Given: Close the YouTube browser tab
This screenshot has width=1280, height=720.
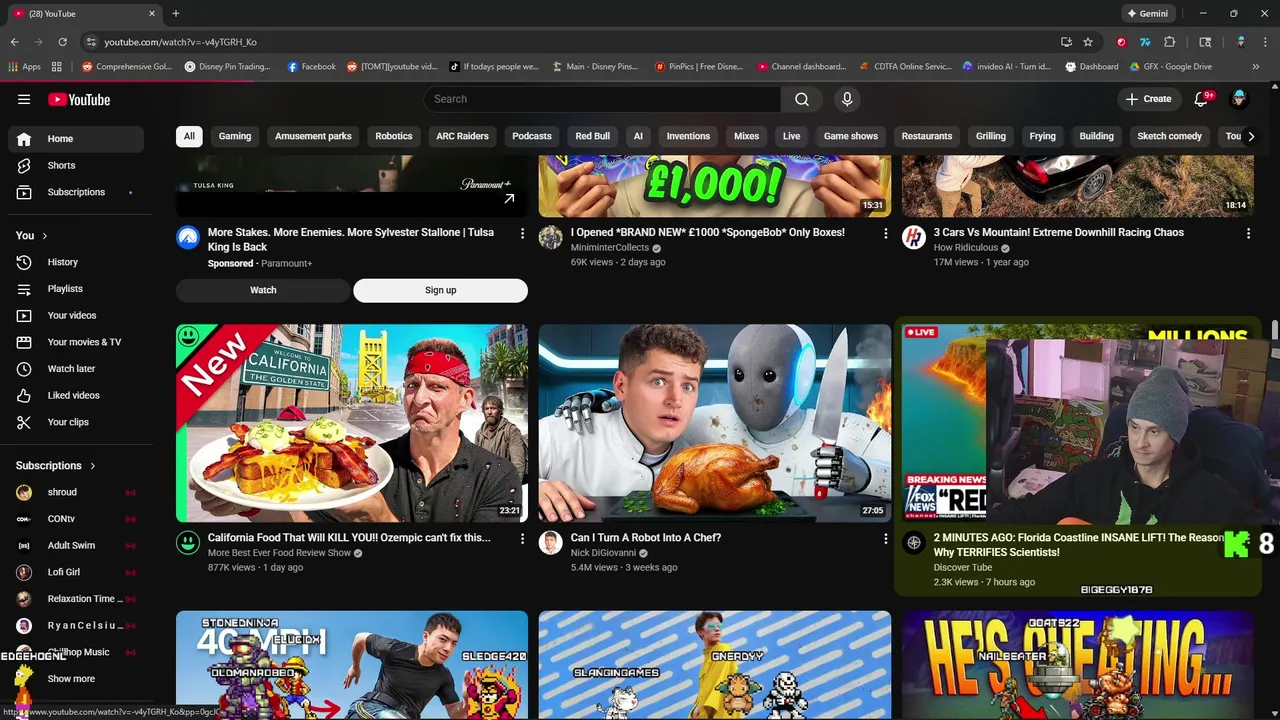Looking at the screenshot, I should click(x=152, y=13).
